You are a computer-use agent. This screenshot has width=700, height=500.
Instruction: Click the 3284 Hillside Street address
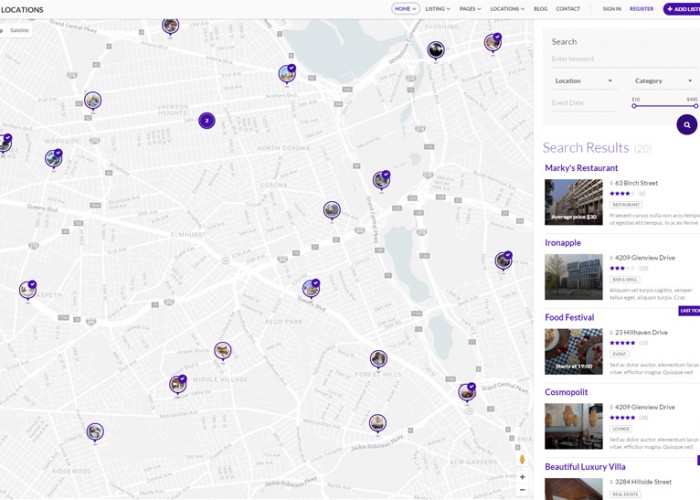point(643,482)
